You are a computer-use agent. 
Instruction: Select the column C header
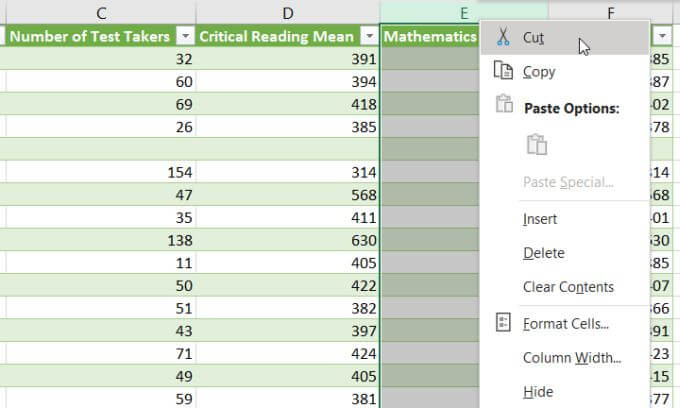pyautogui.click(x=101, y=13)
